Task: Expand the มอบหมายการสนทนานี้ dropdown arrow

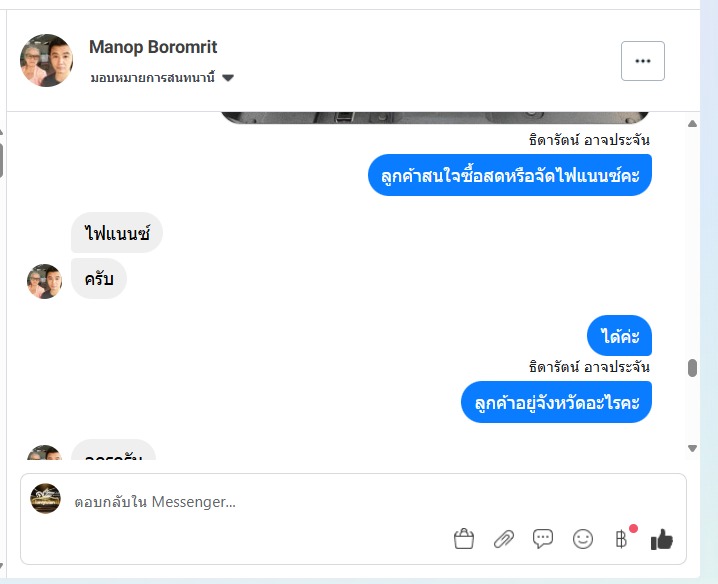Action: tap(228, 78)
